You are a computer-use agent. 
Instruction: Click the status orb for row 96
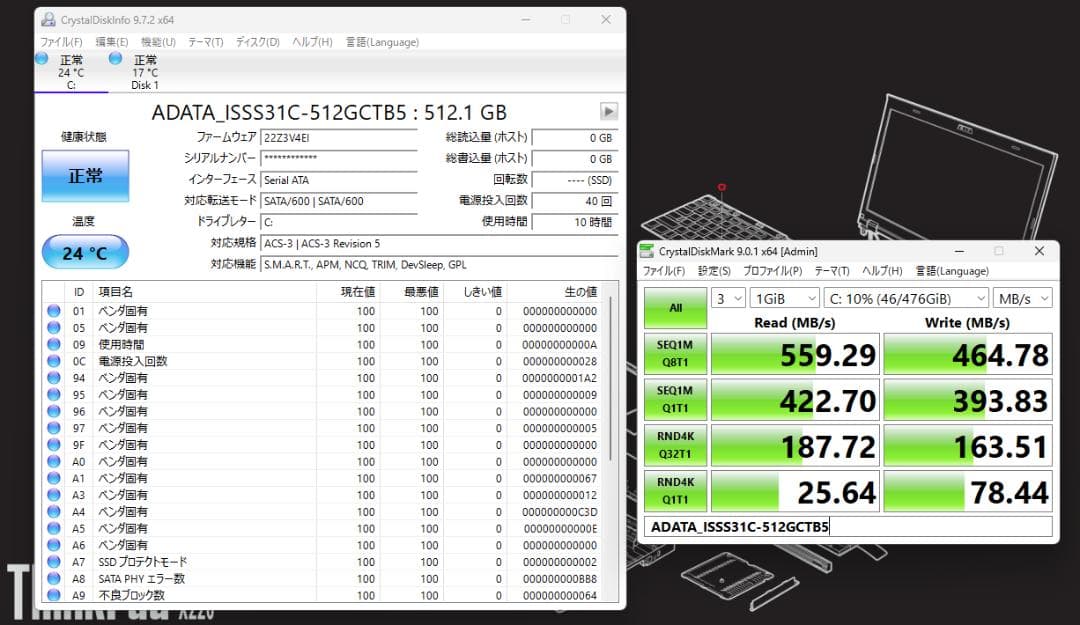[54, 411]
